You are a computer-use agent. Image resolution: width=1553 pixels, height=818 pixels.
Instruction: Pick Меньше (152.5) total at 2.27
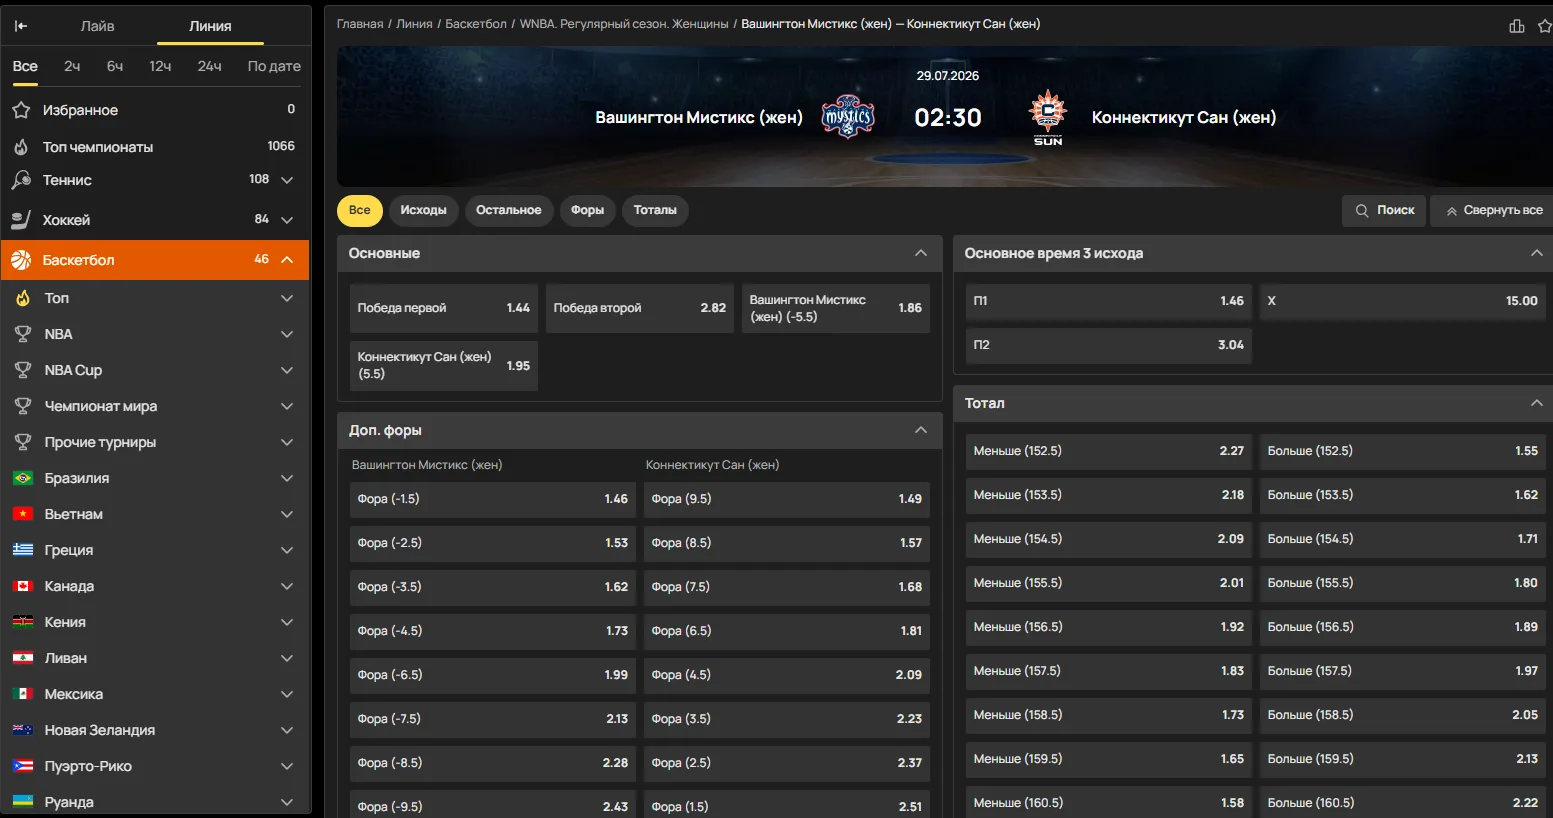tap(1109, 451)
